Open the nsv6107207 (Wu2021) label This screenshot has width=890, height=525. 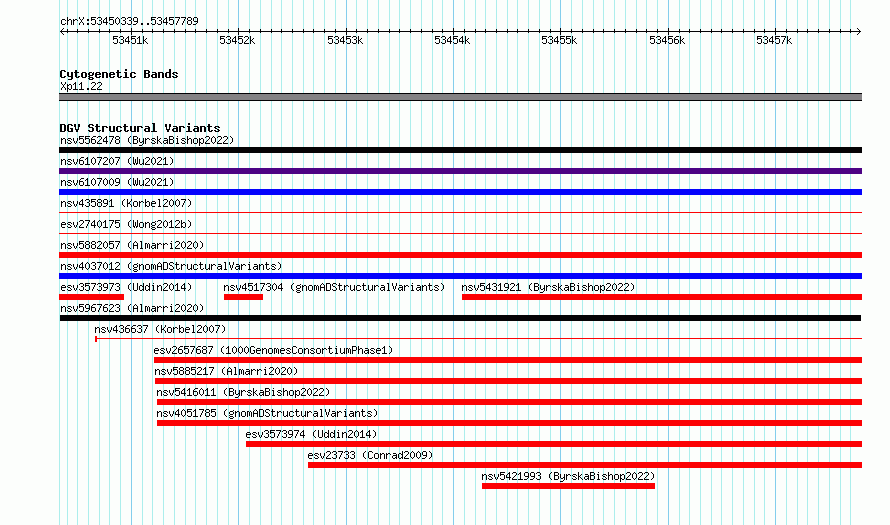117,161
